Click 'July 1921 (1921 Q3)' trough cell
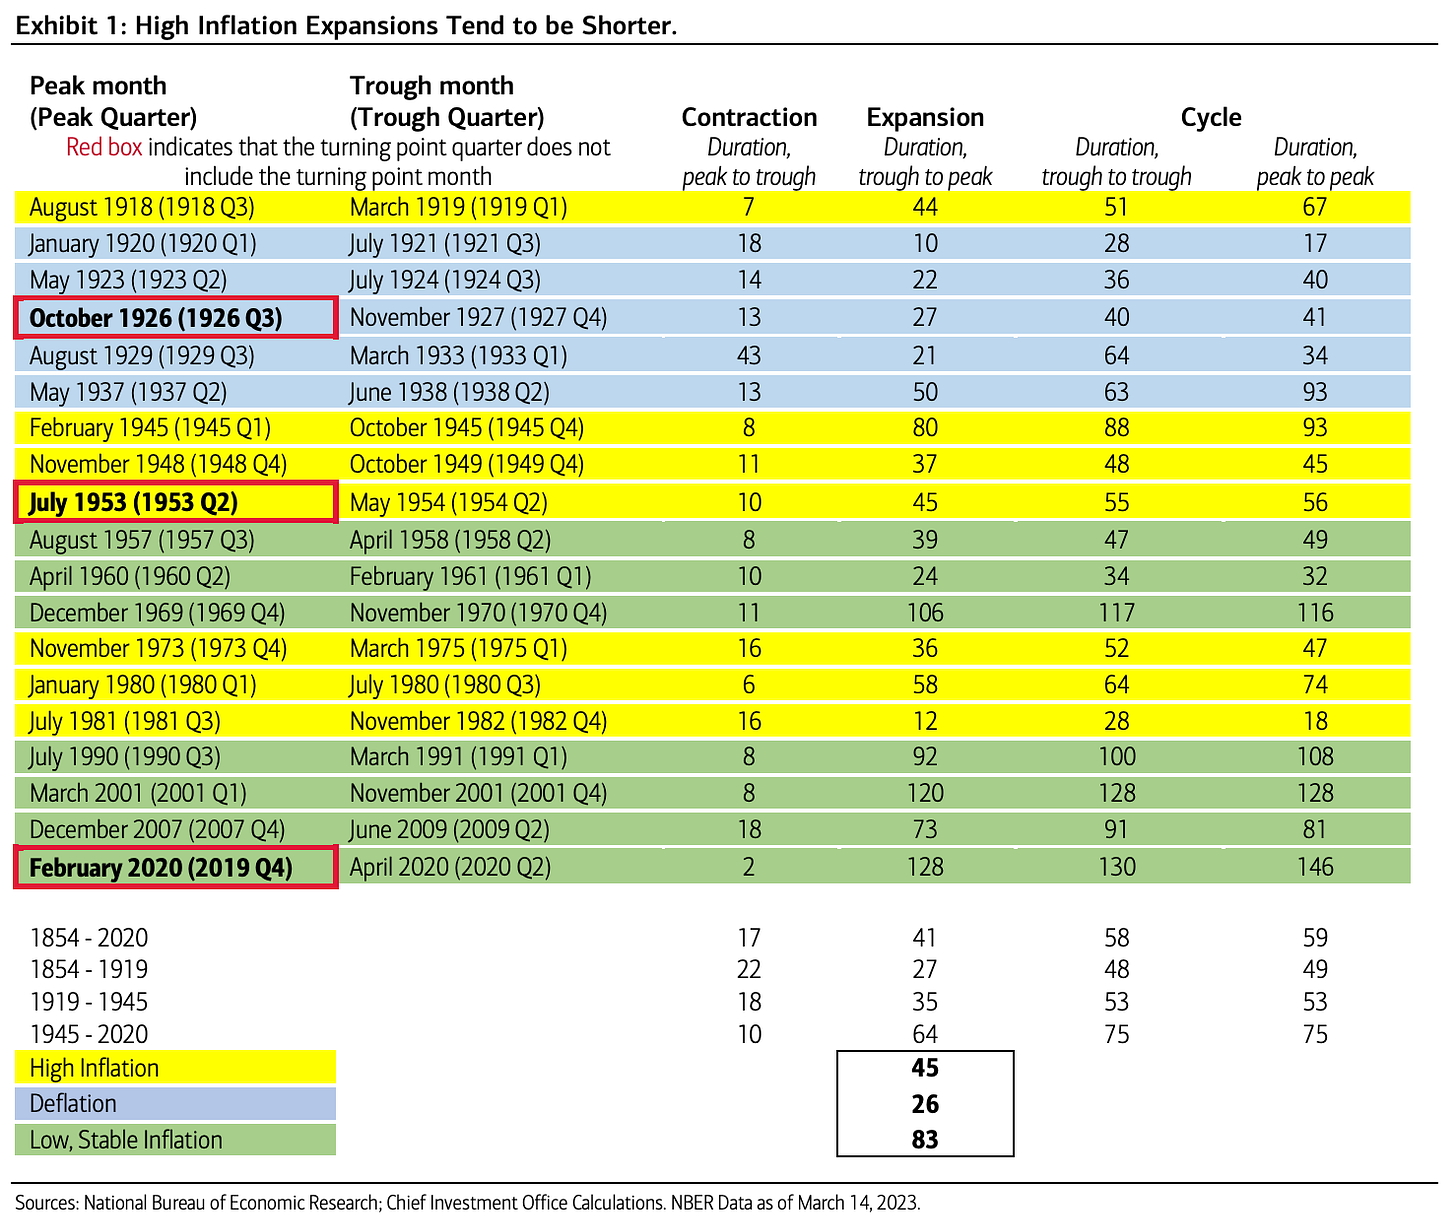The width and height of the screenshot is (1456, 1231). click(445, 243)
